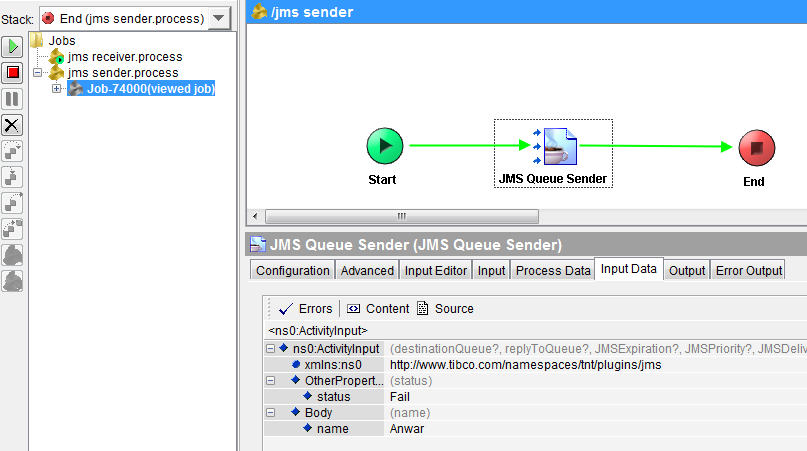The width and height of the screenshot is (807, 451).
Task: Switch to the Input tab
Action: point(492,270)
